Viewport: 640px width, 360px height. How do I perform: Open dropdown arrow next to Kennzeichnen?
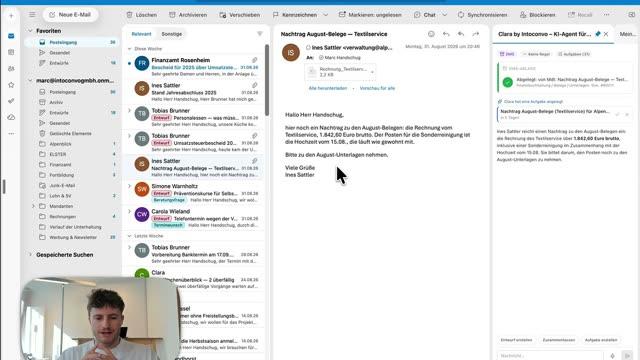click(326, 15)
